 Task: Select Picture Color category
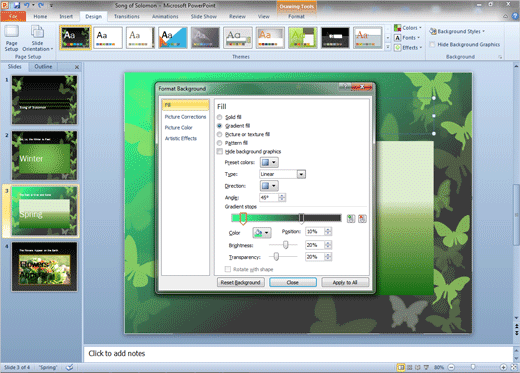(x=178, y=128)
